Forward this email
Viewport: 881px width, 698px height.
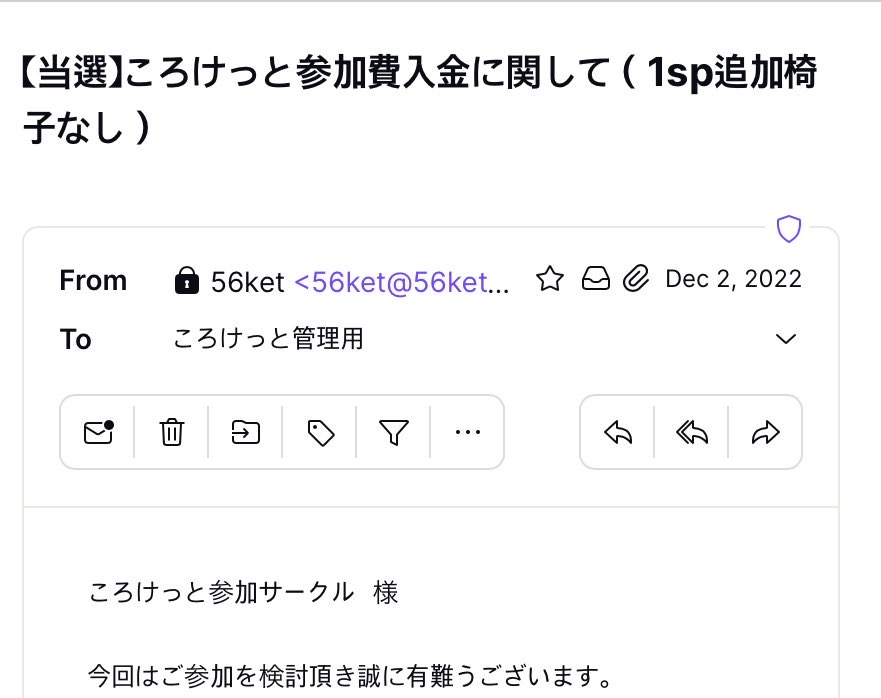(765, 432)
